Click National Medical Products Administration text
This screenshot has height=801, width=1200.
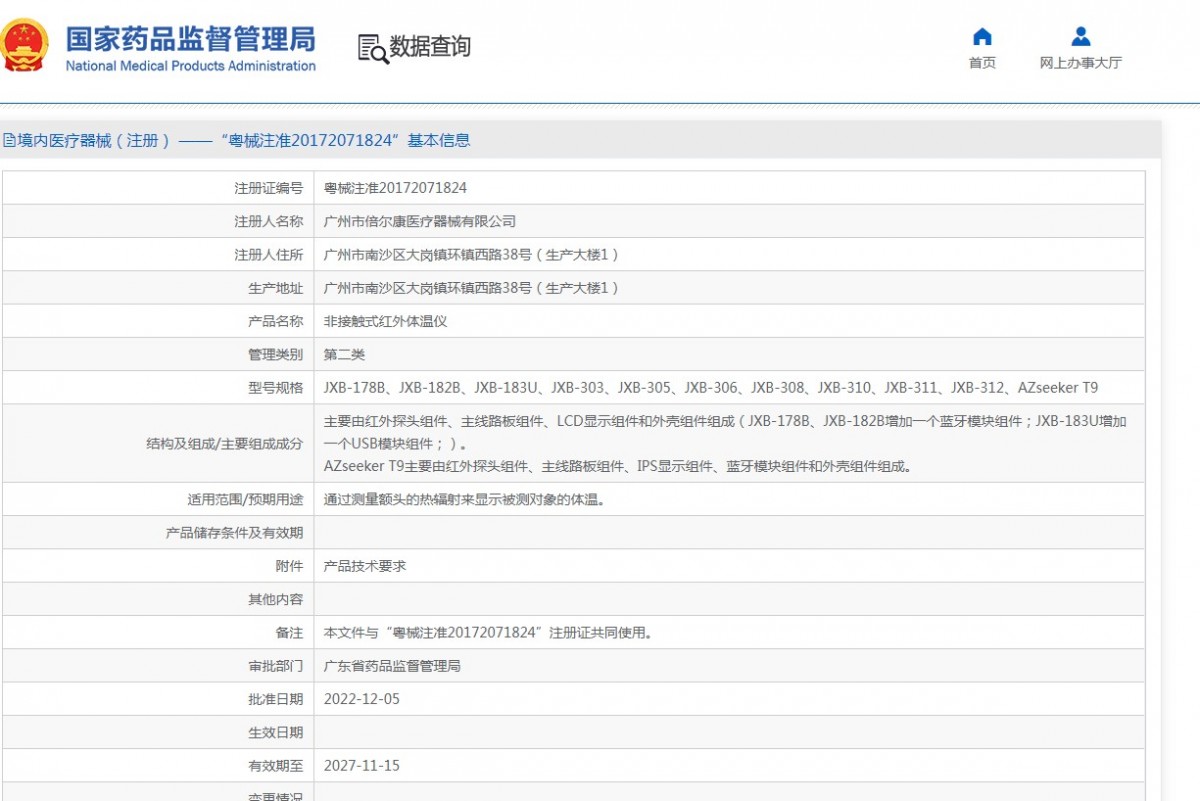pos(190,66)
